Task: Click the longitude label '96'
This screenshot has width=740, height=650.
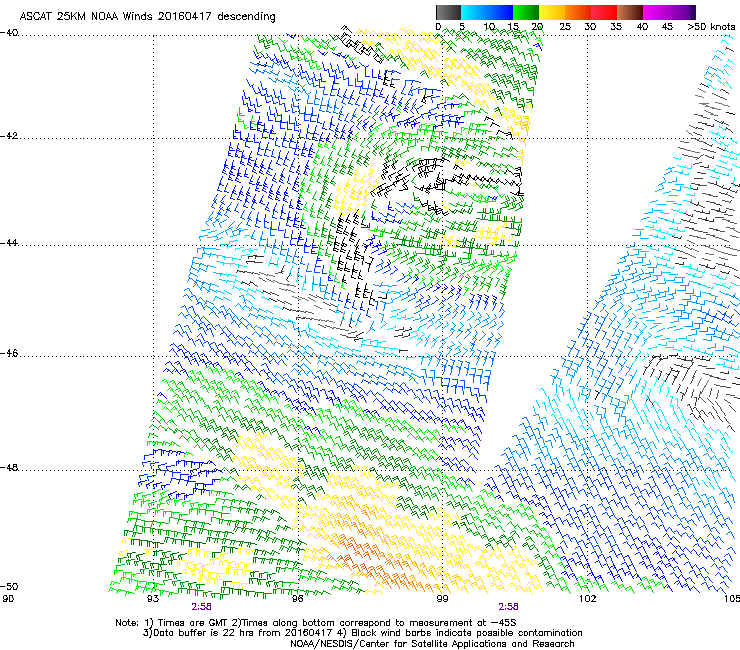Action: coord(298,599)
